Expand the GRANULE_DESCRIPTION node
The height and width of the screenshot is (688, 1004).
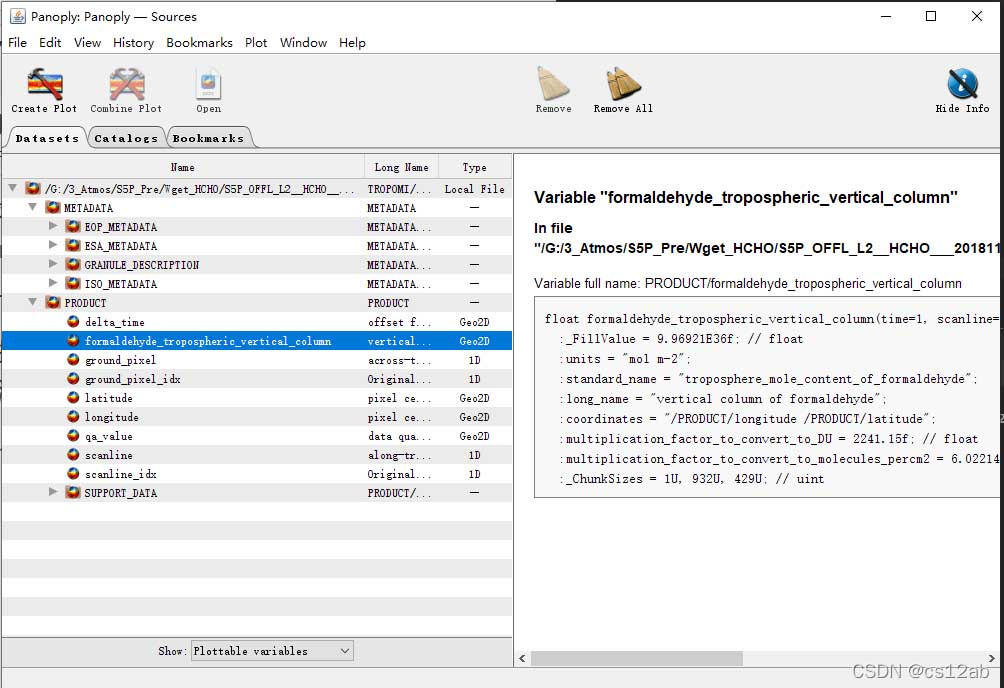pyautogui.click(x=53, y=264)
